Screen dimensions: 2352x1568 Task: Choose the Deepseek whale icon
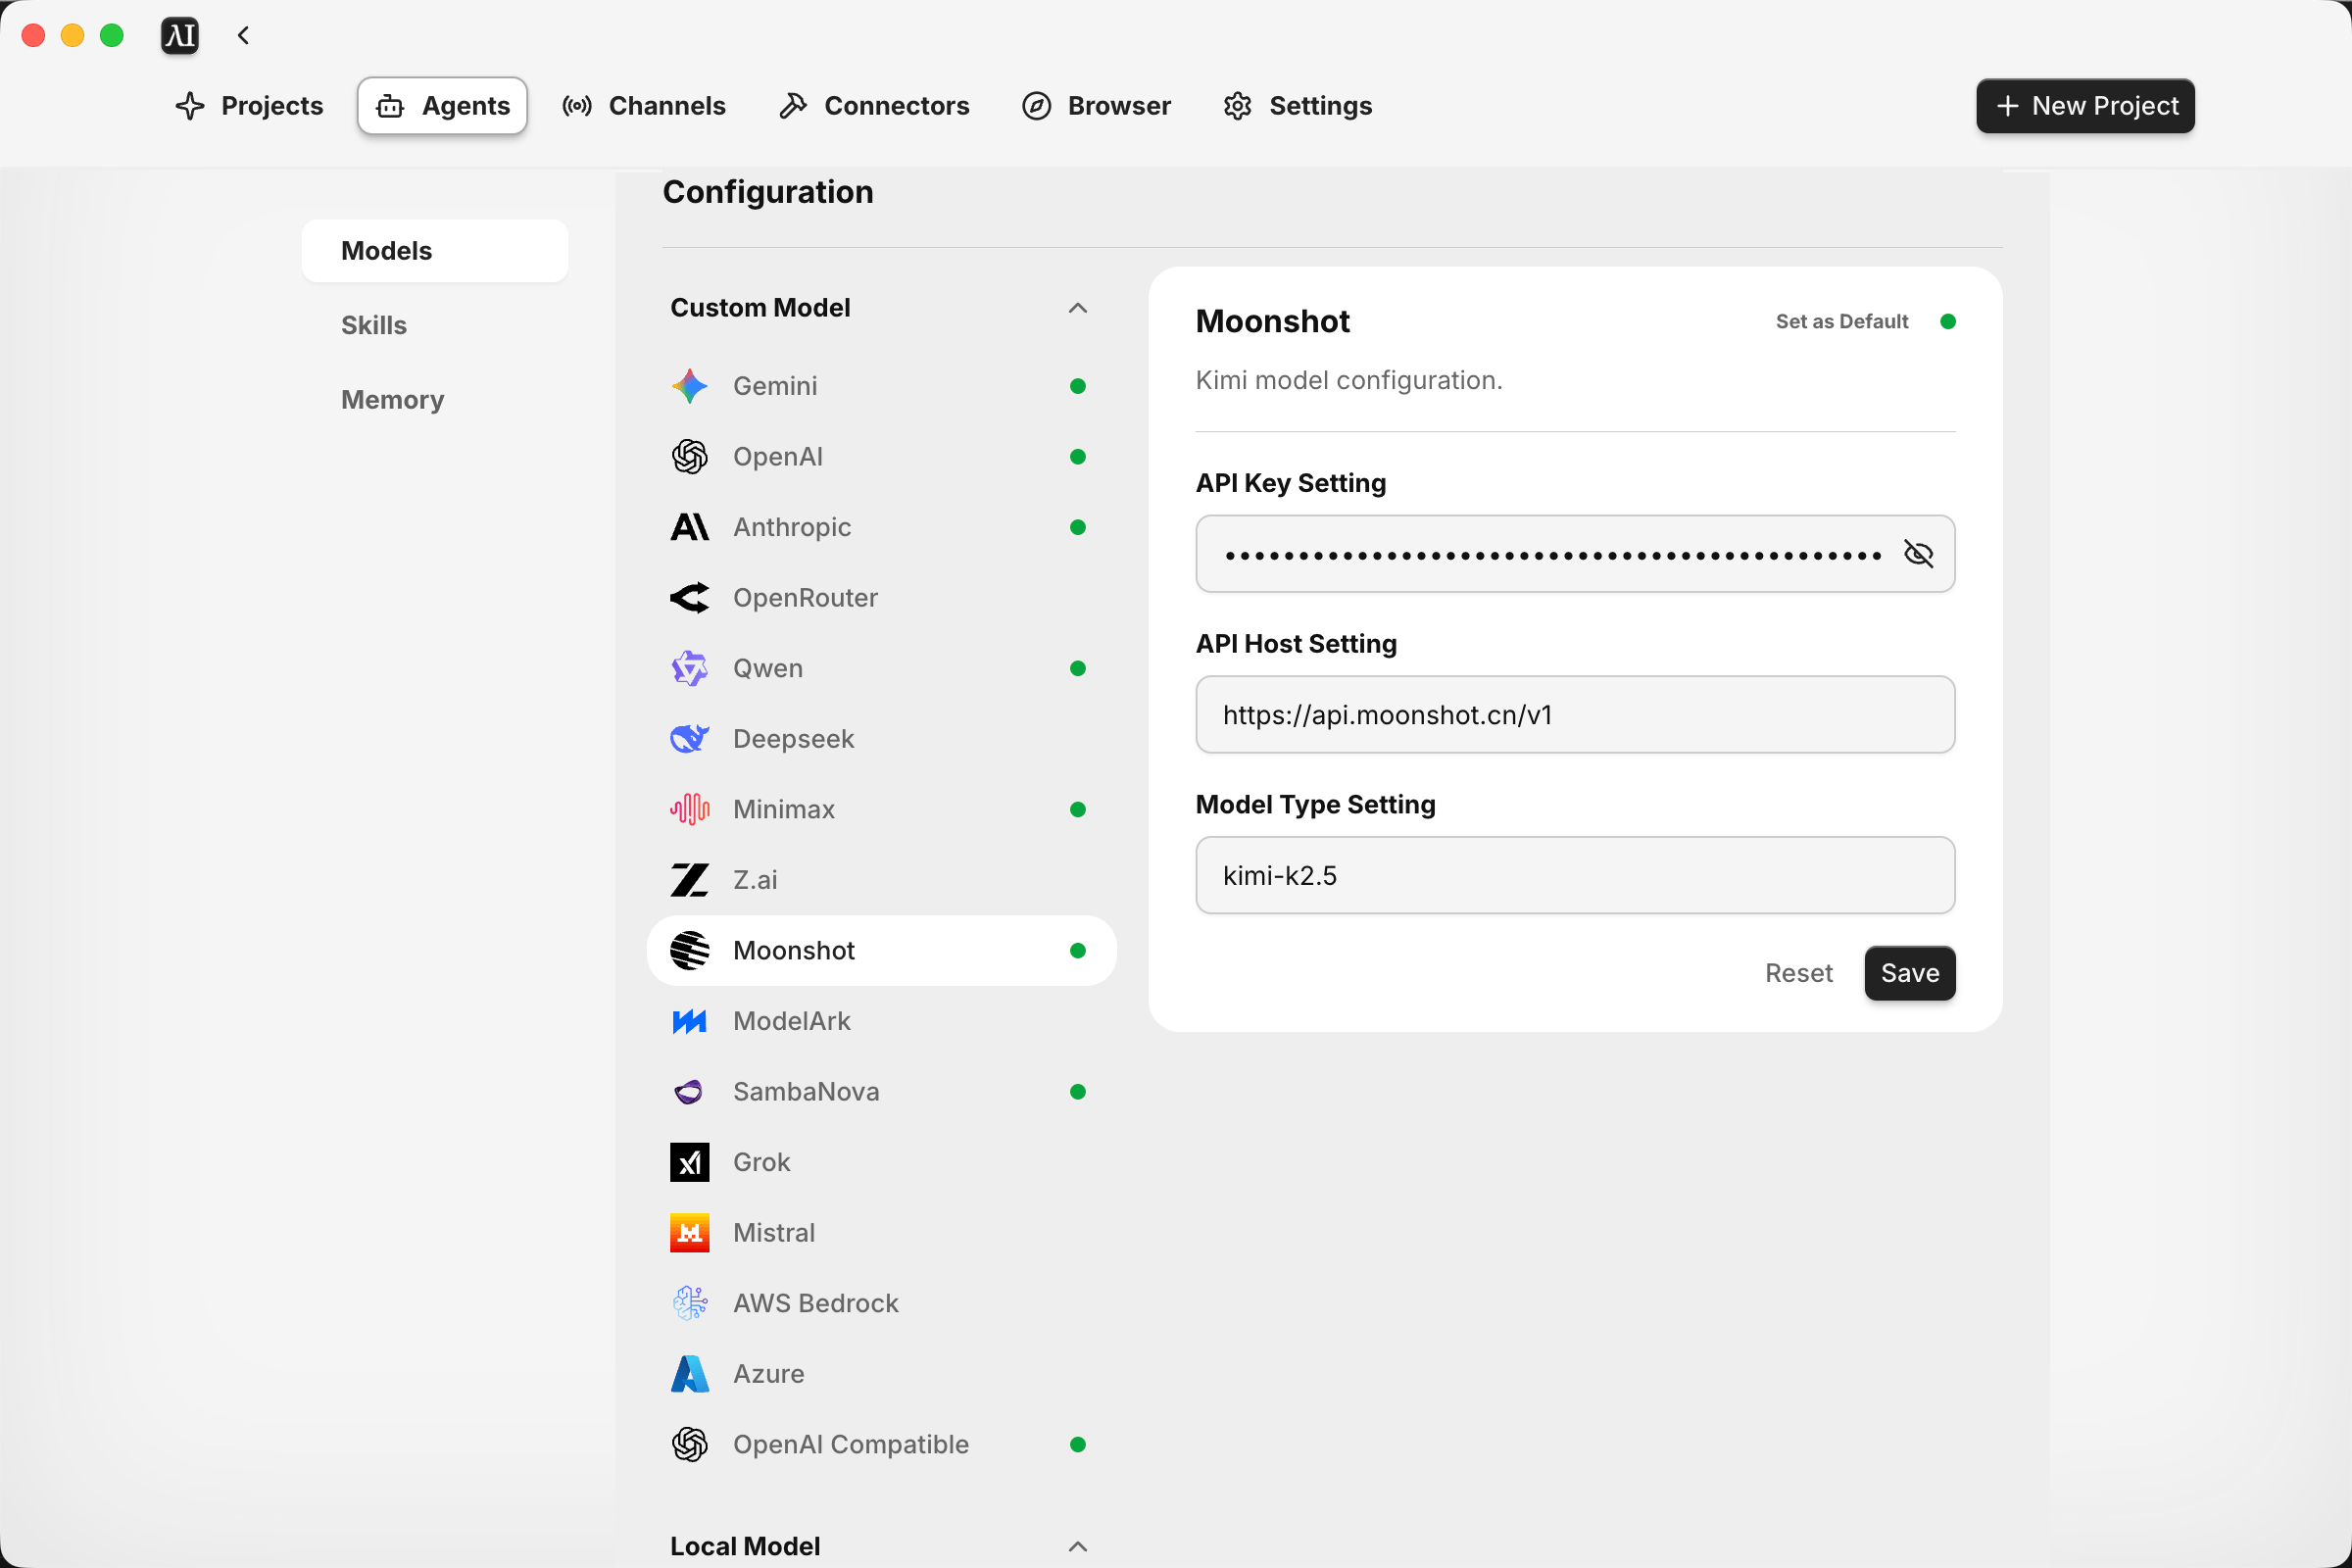coord(689,739)
